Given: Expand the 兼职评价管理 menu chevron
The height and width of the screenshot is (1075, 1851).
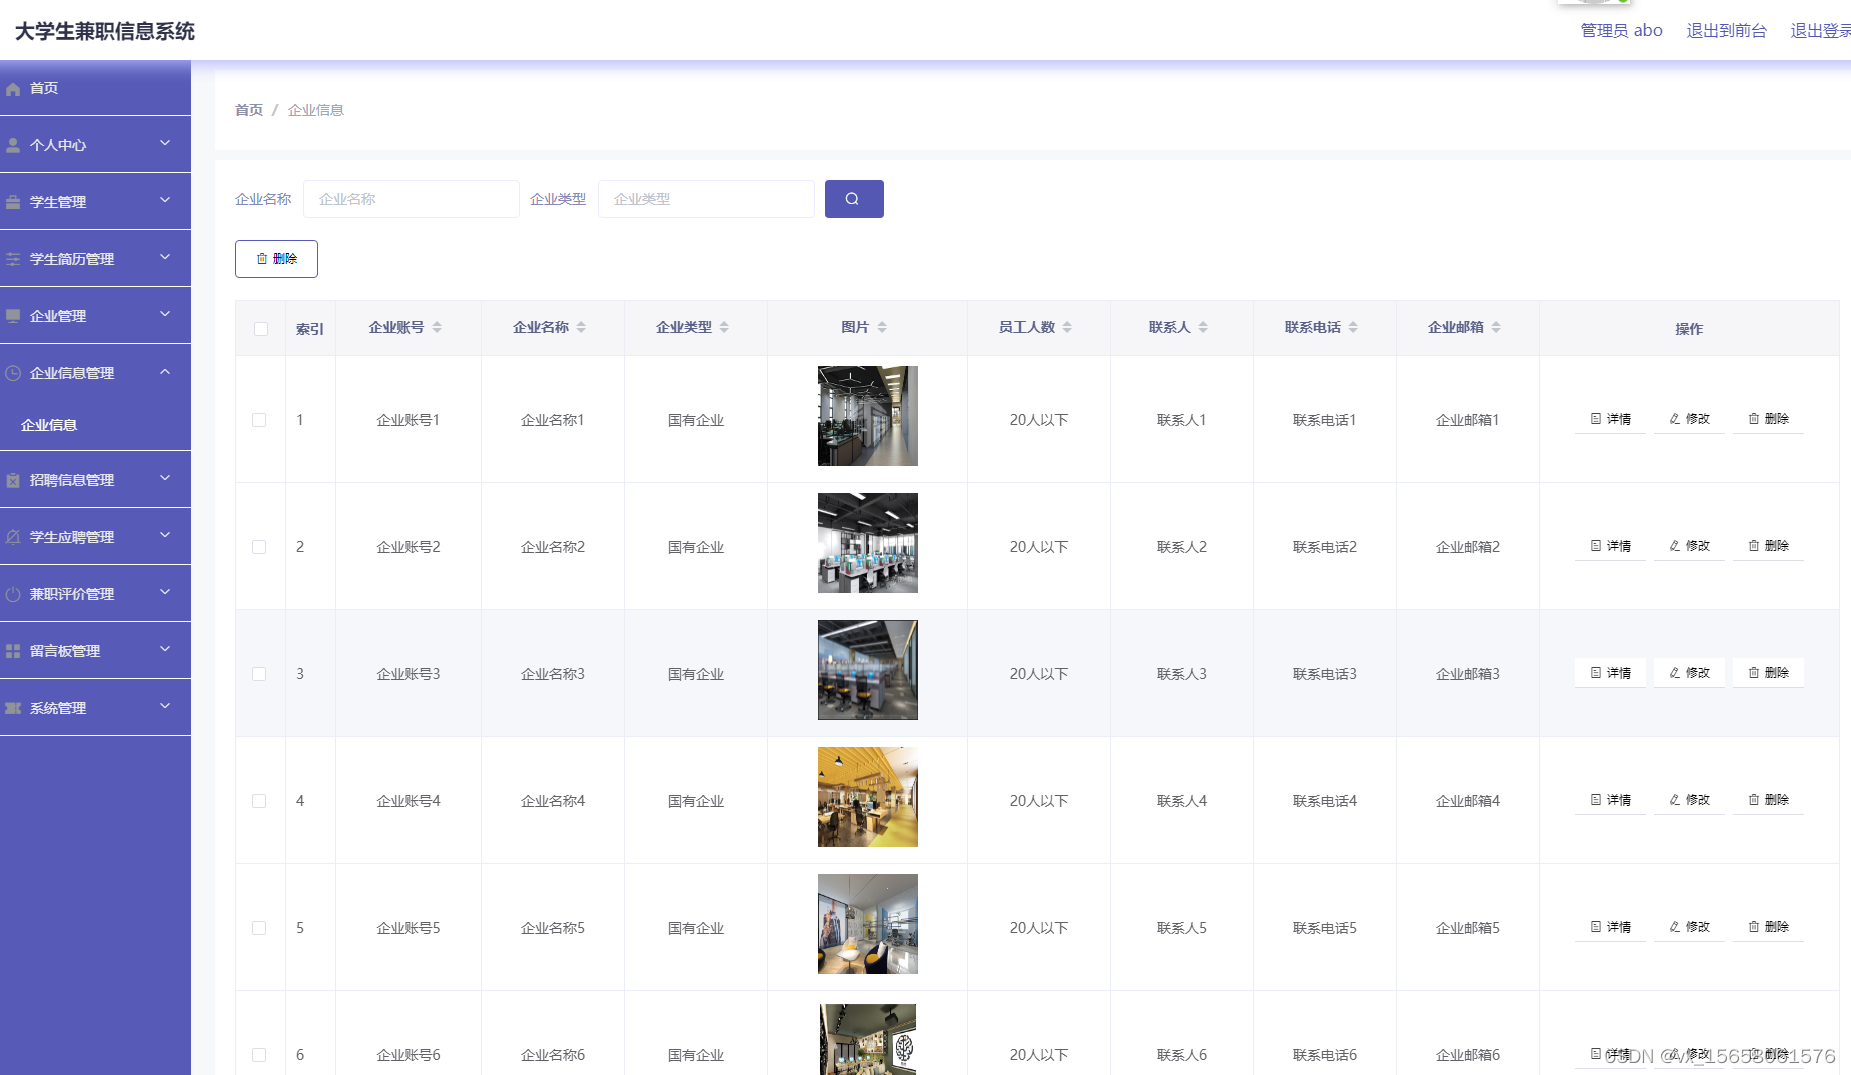Looking at the screenshot, I should click(x=165, y=592).
